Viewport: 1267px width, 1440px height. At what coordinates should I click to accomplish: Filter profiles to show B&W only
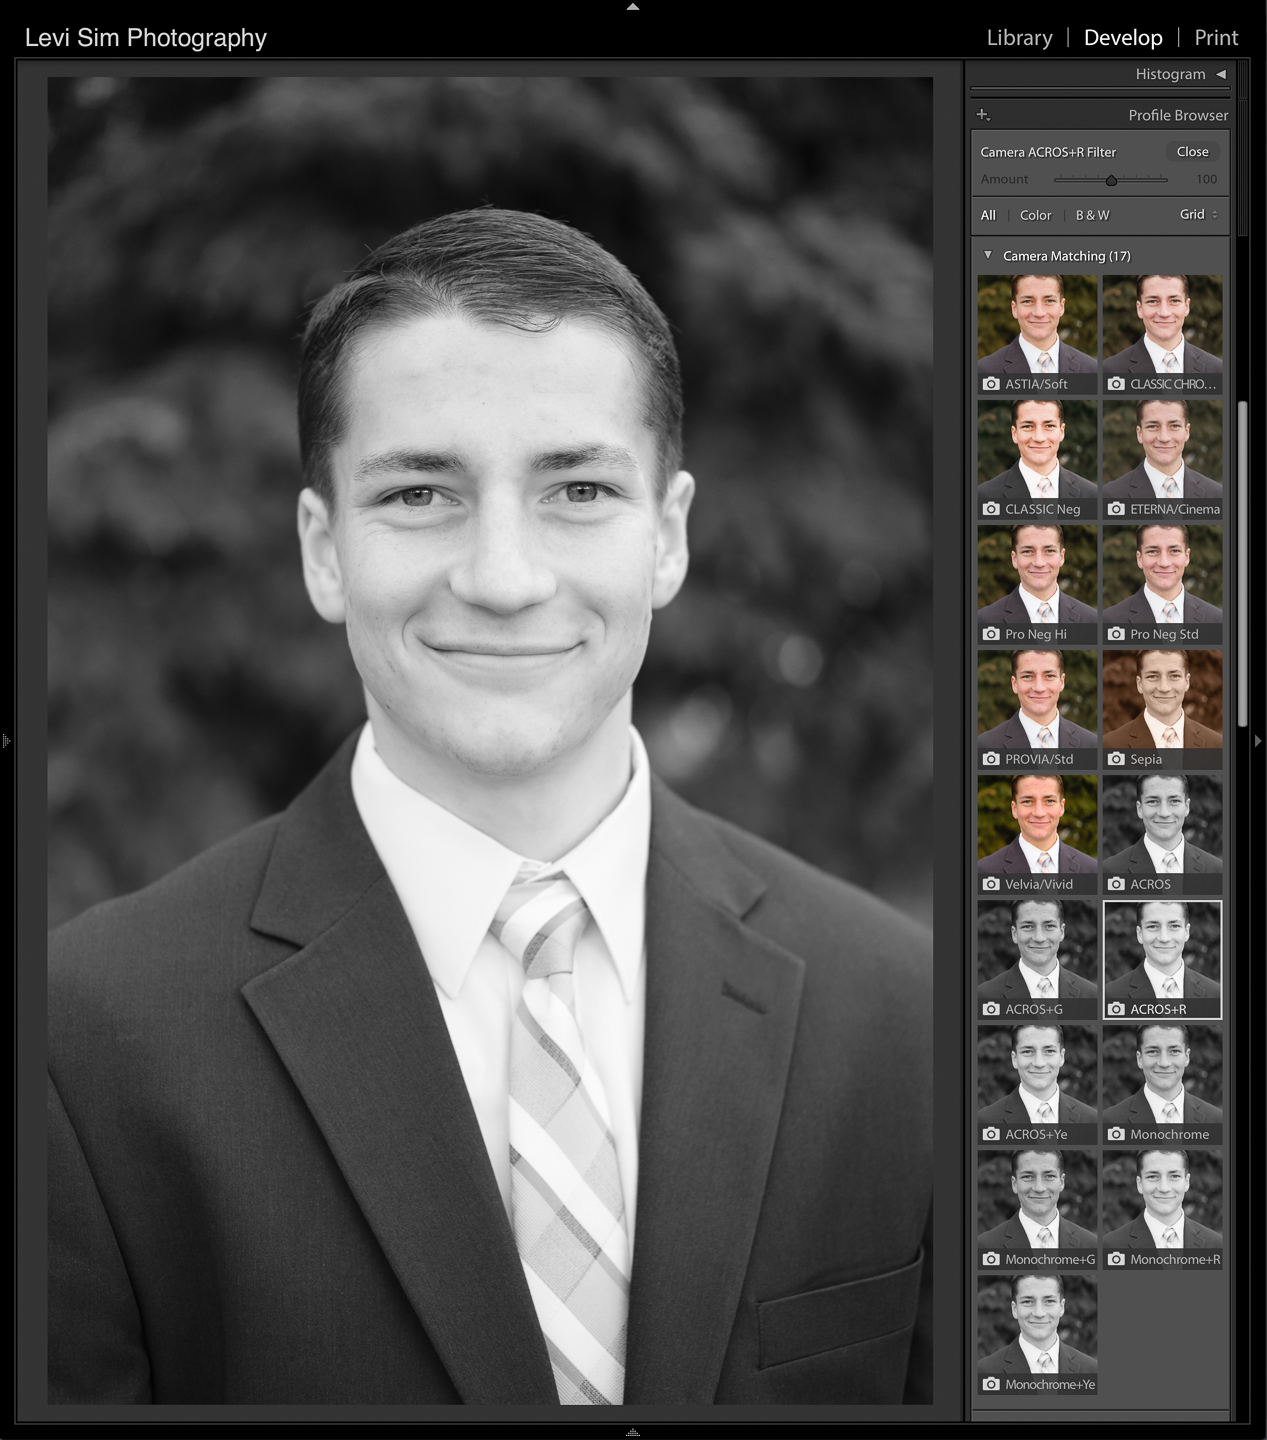1092,215
